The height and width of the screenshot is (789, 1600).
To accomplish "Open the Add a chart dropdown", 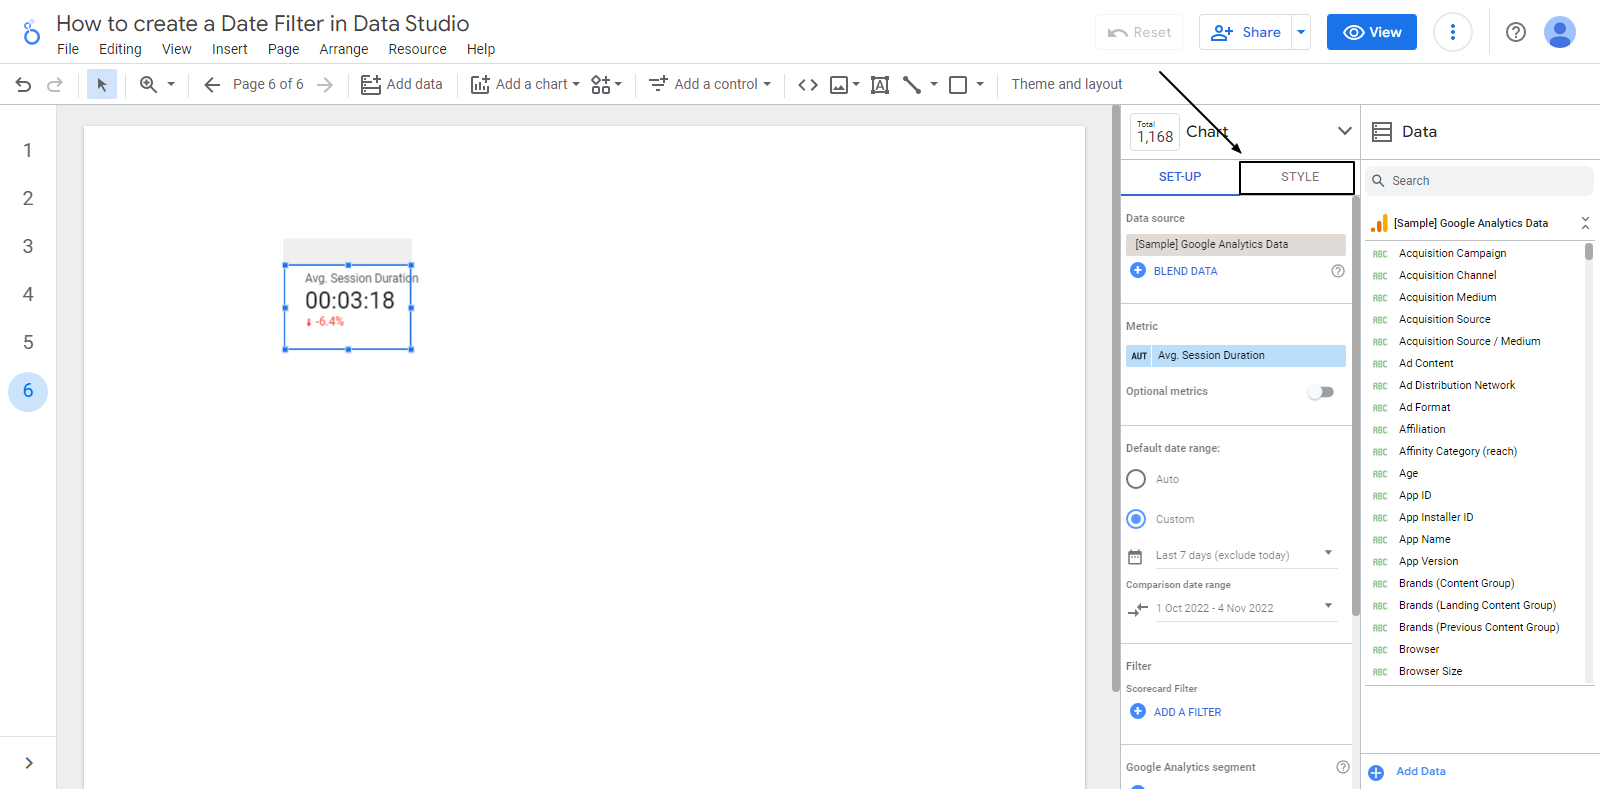I will click(x=526, y=85).
